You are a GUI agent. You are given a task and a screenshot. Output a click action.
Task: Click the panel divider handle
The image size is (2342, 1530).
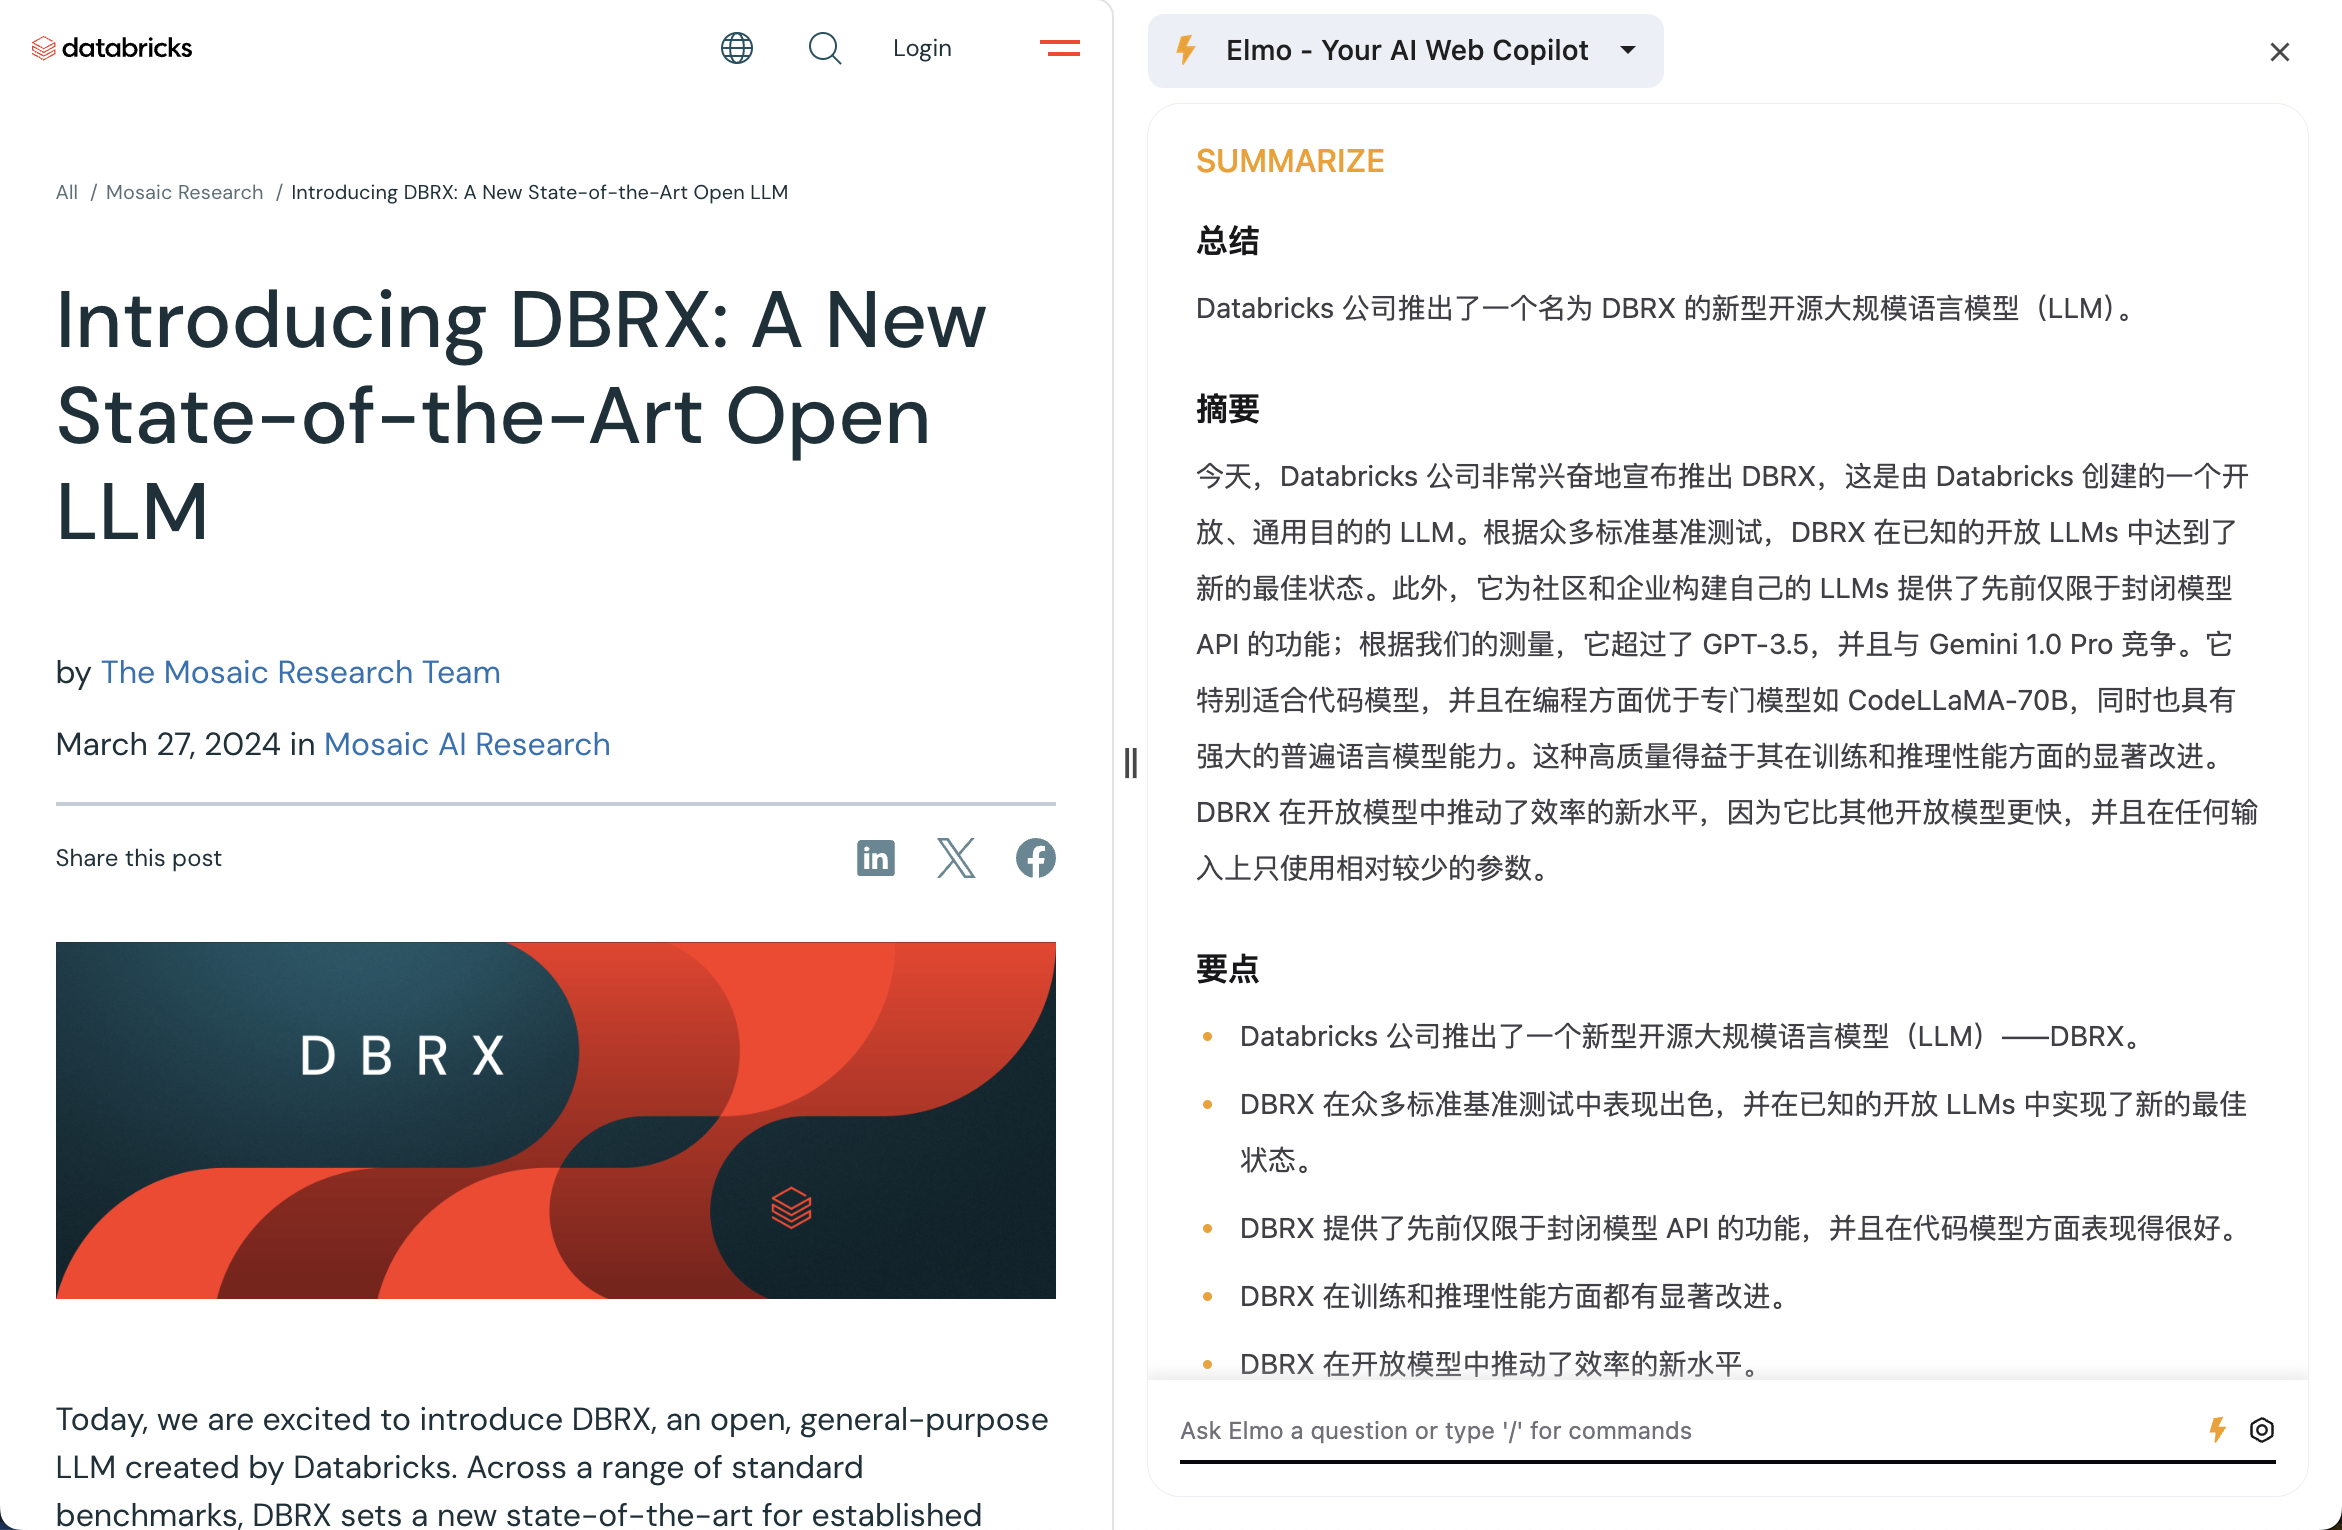(x=1131, y=763)
